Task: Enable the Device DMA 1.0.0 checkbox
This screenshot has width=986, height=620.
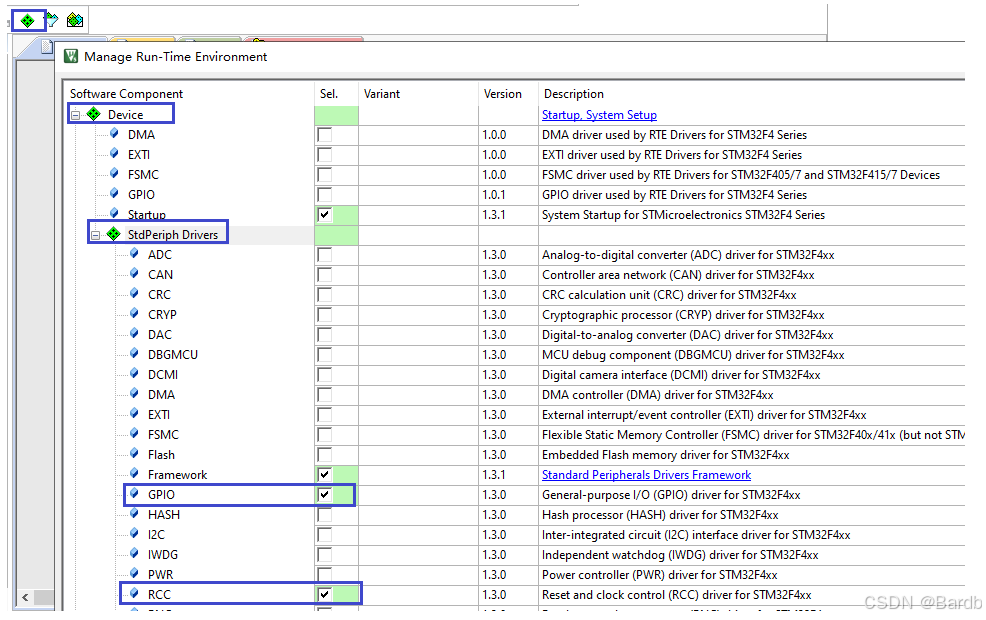Action: click(324, 135)
